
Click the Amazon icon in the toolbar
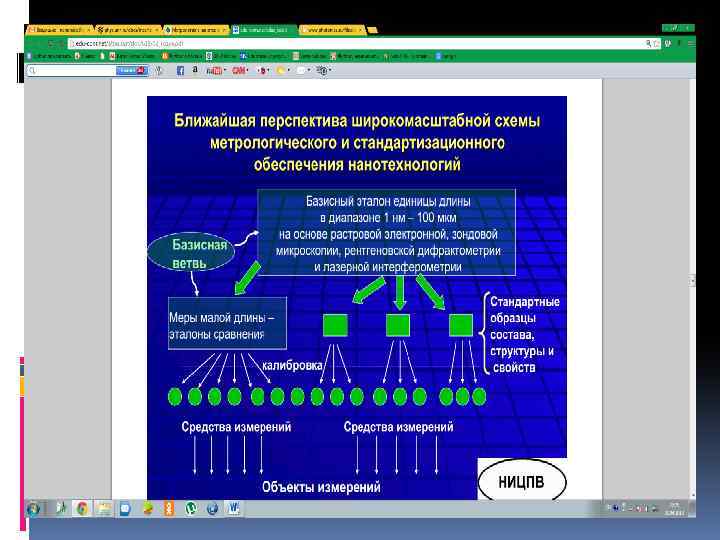[195, 70]
